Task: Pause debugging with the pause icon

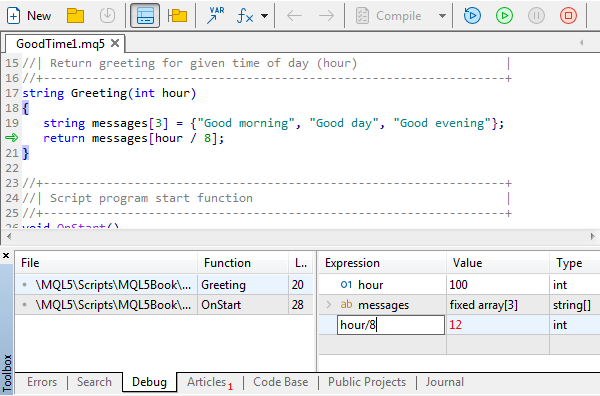Action: (536, 16)
